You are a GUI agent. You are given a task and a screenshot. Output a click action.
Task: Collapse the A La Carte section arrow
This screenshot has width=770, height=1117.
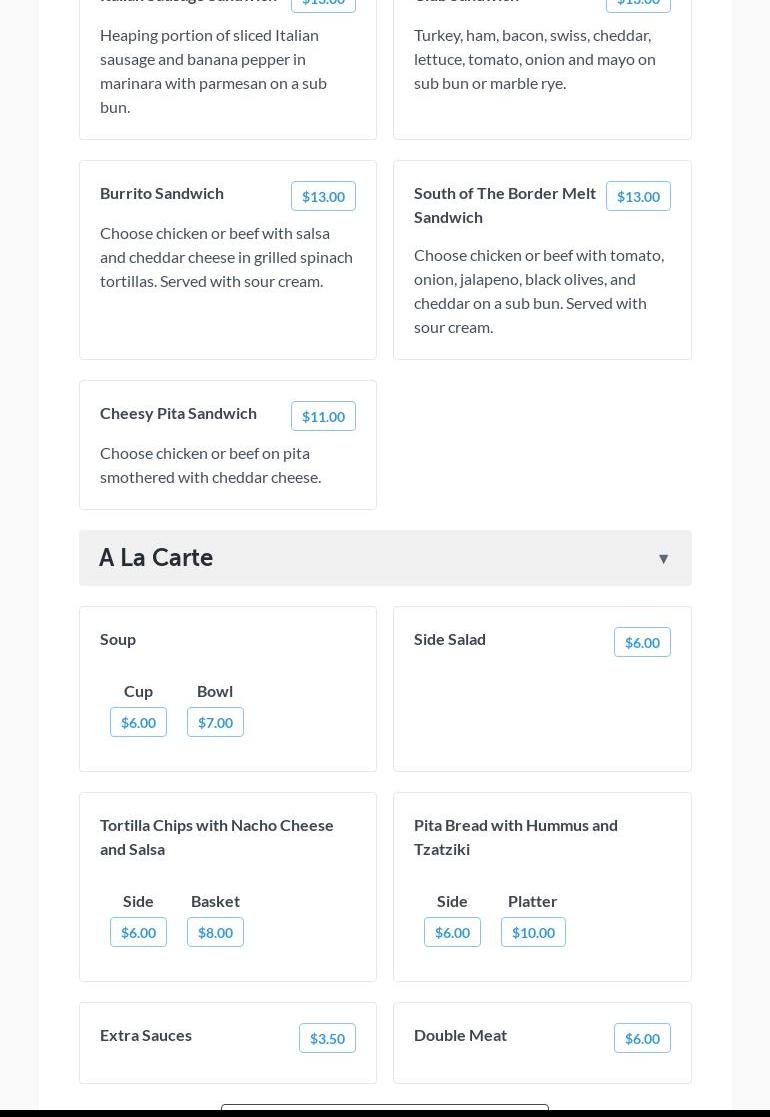point(663,559)
